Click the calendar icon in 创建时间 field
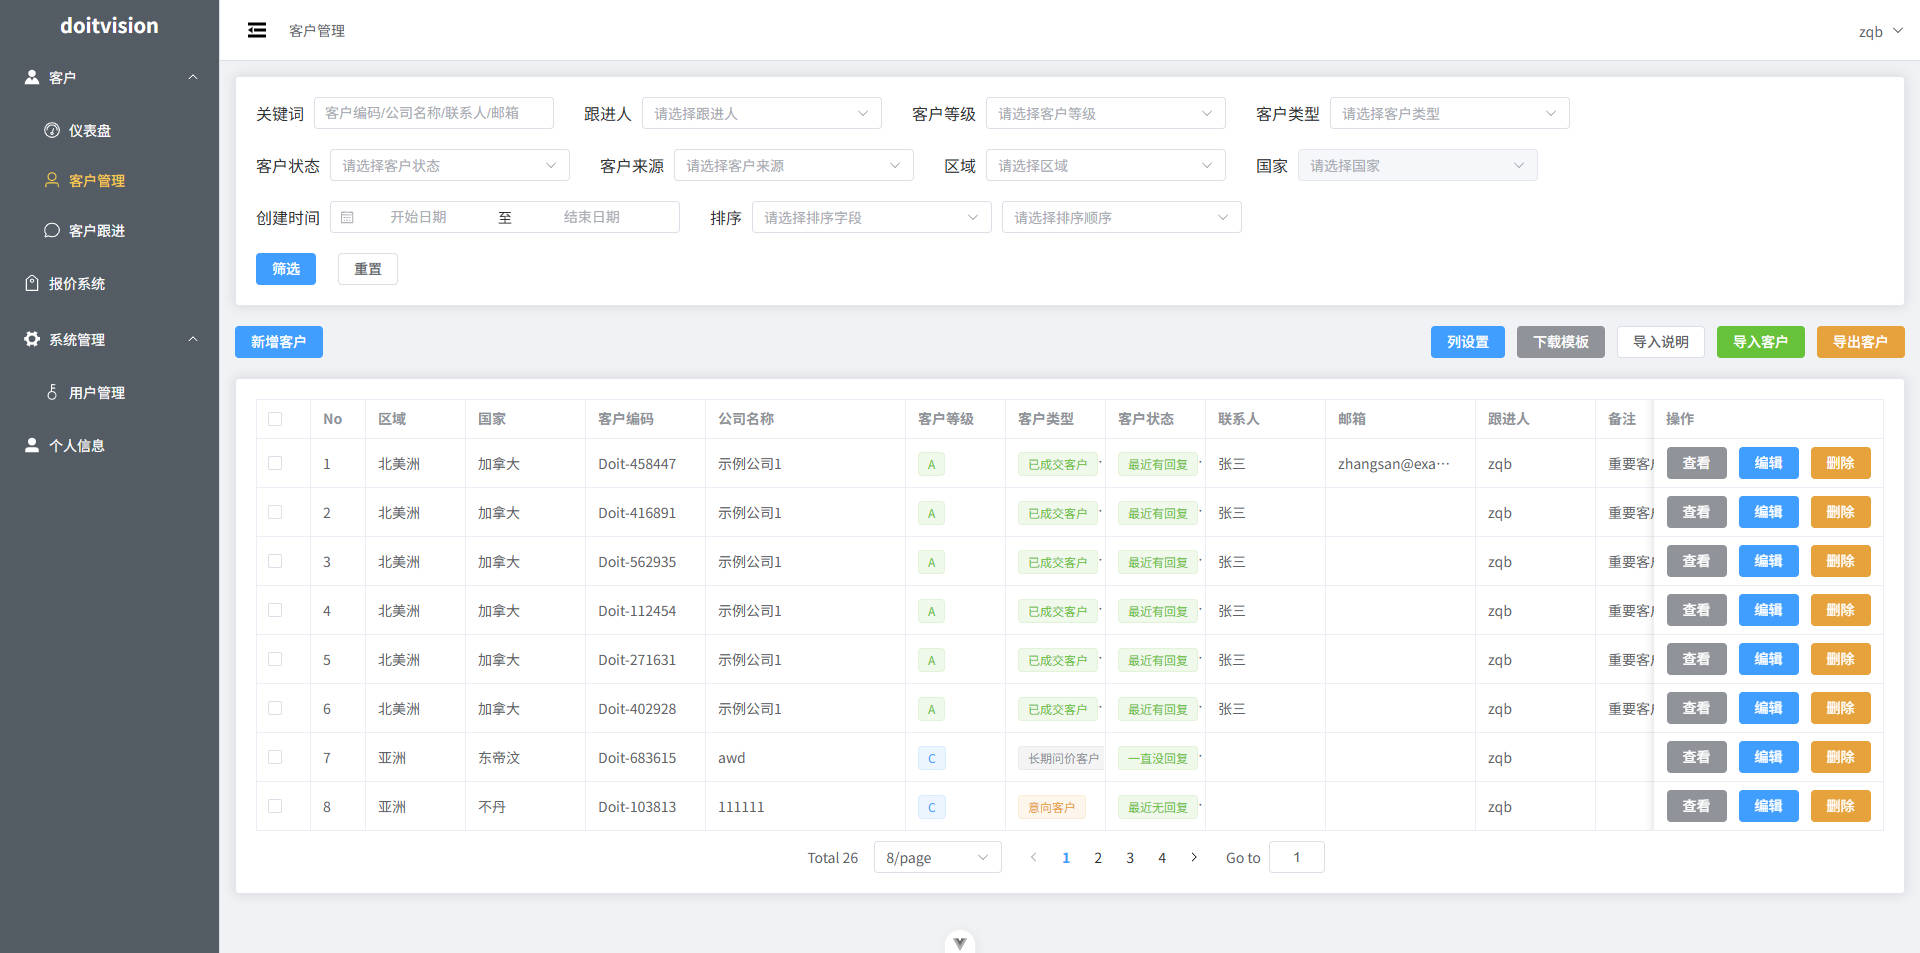 pyautogui.click(x=347, y=217)
